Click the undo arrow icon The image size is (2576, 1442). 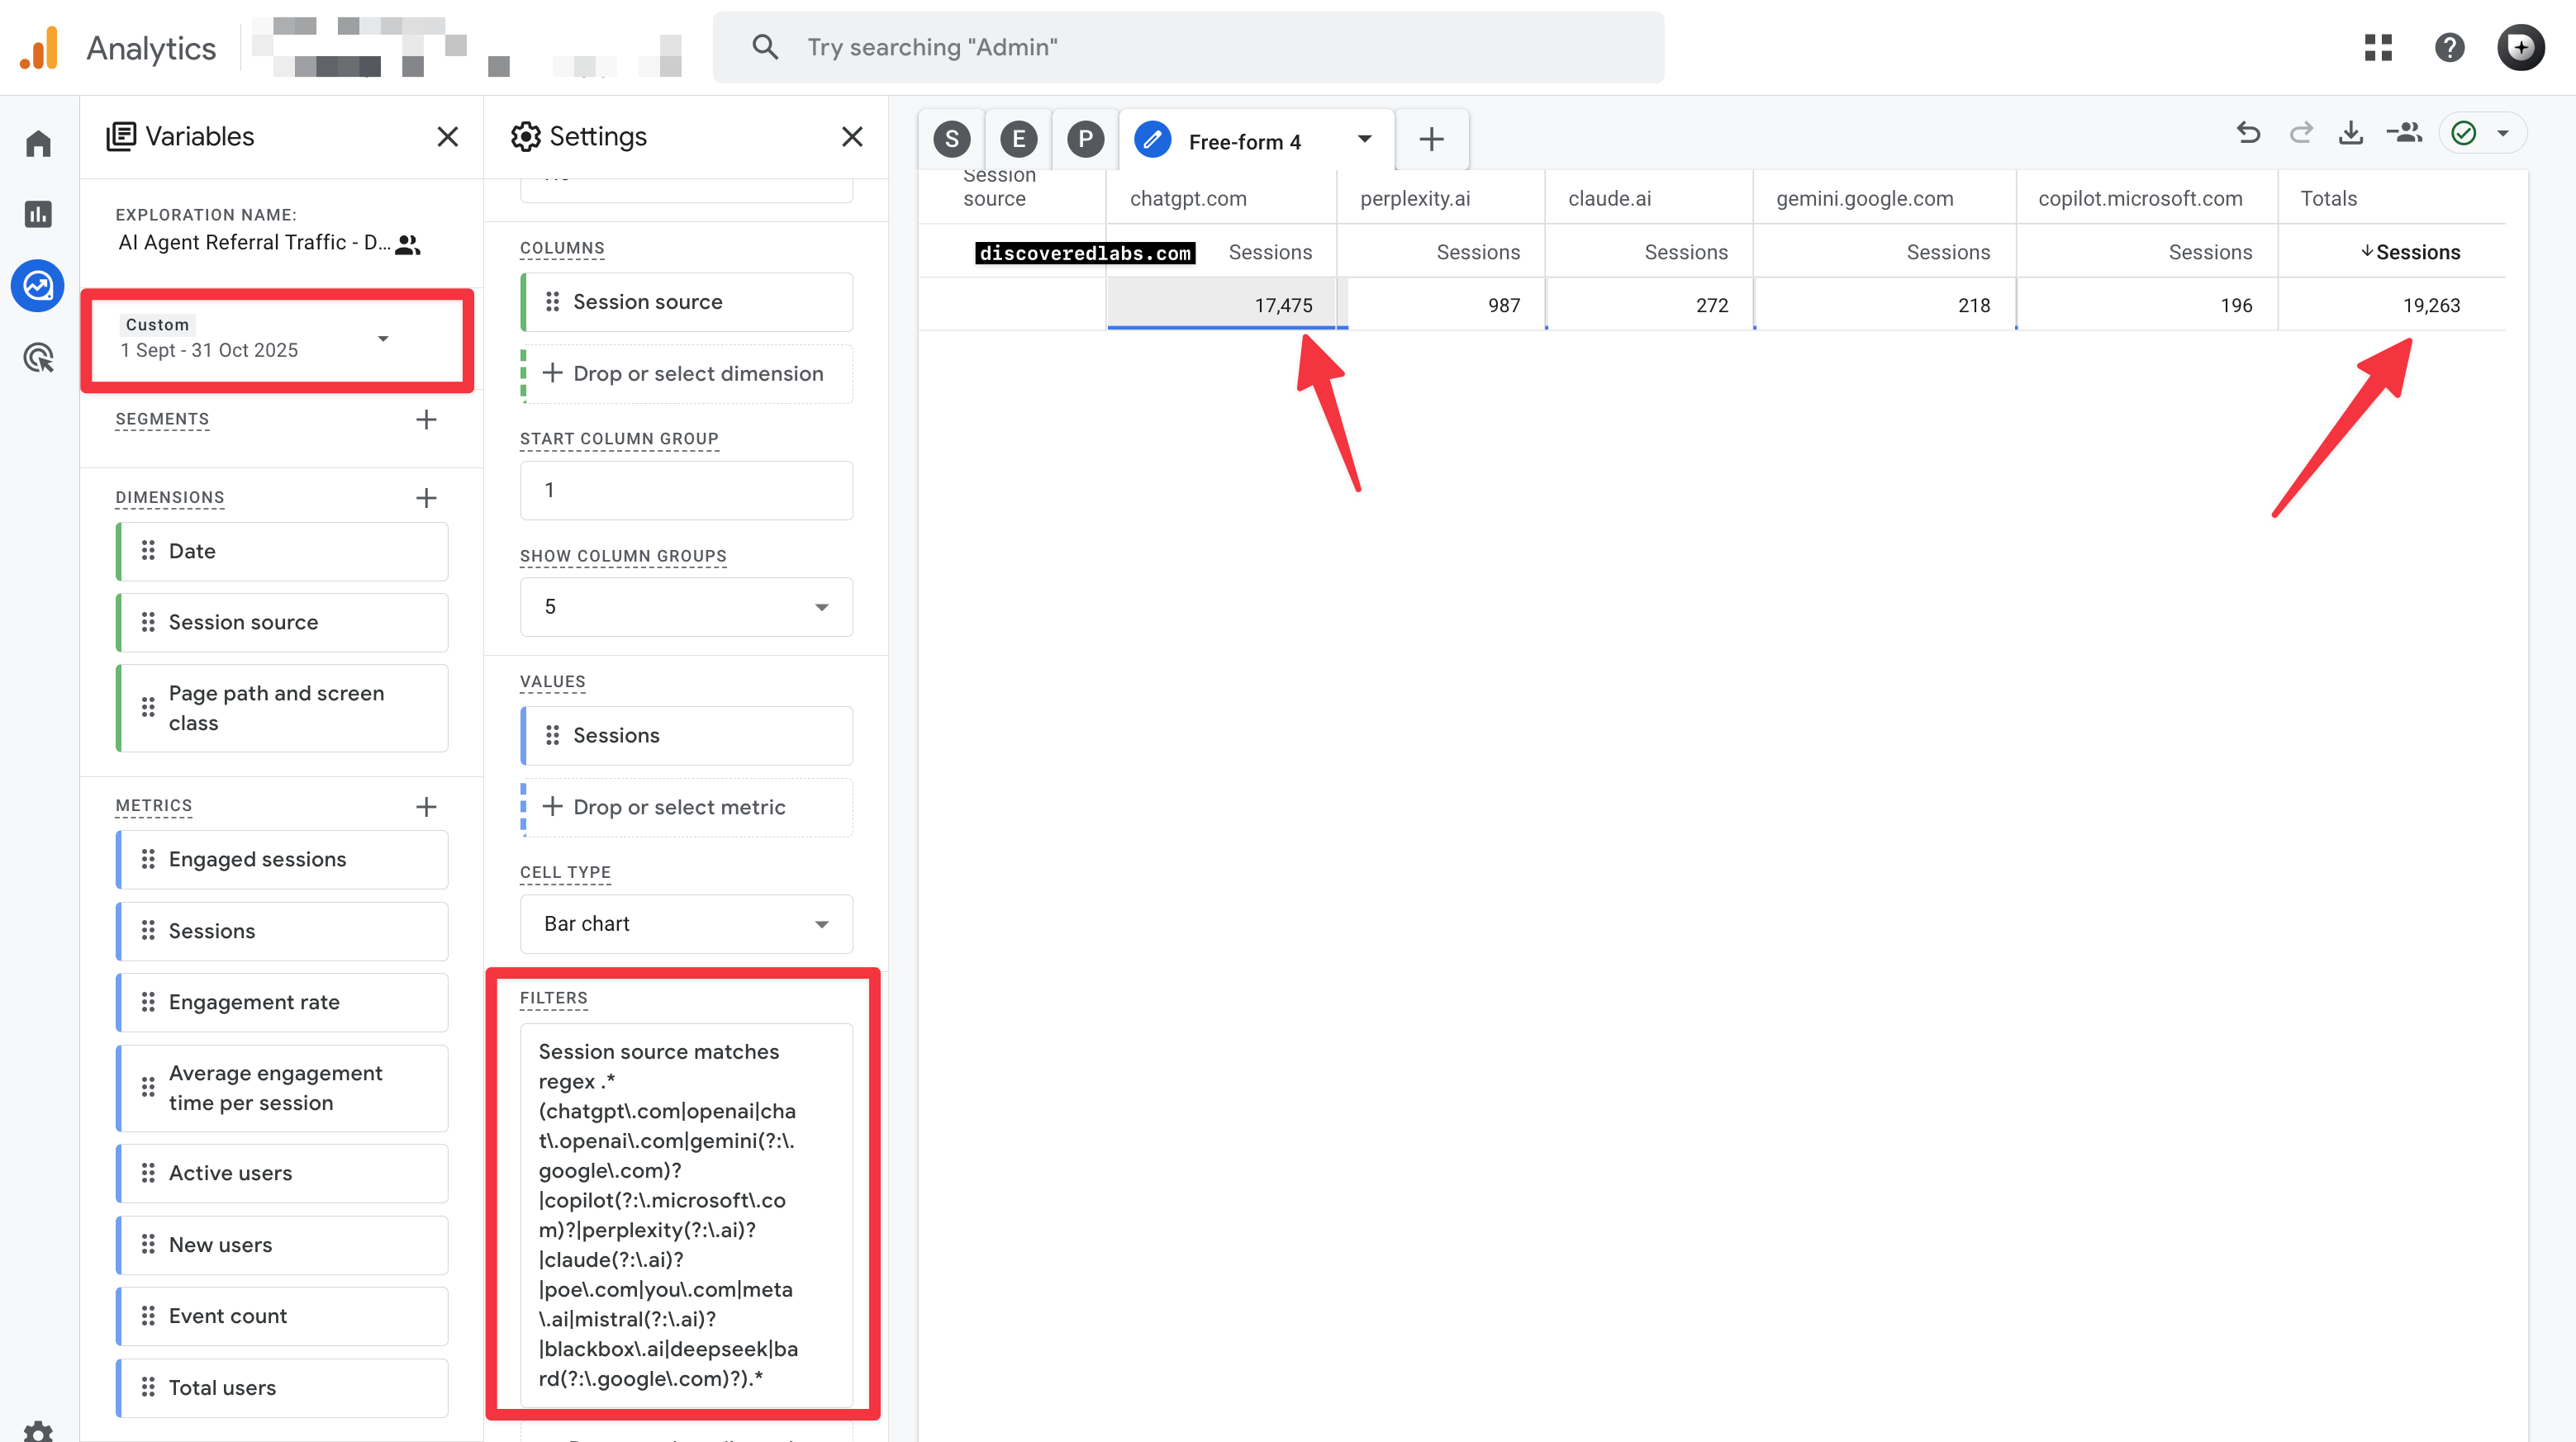[x=2248, y=133]
